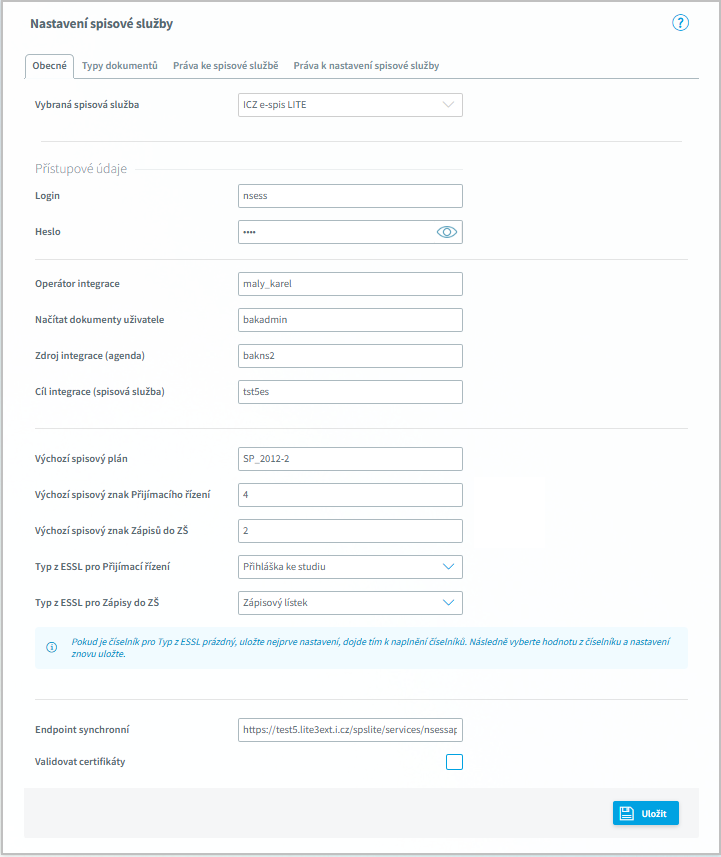
Task: Click into the Login field
Action: click(x=350, y=196)
